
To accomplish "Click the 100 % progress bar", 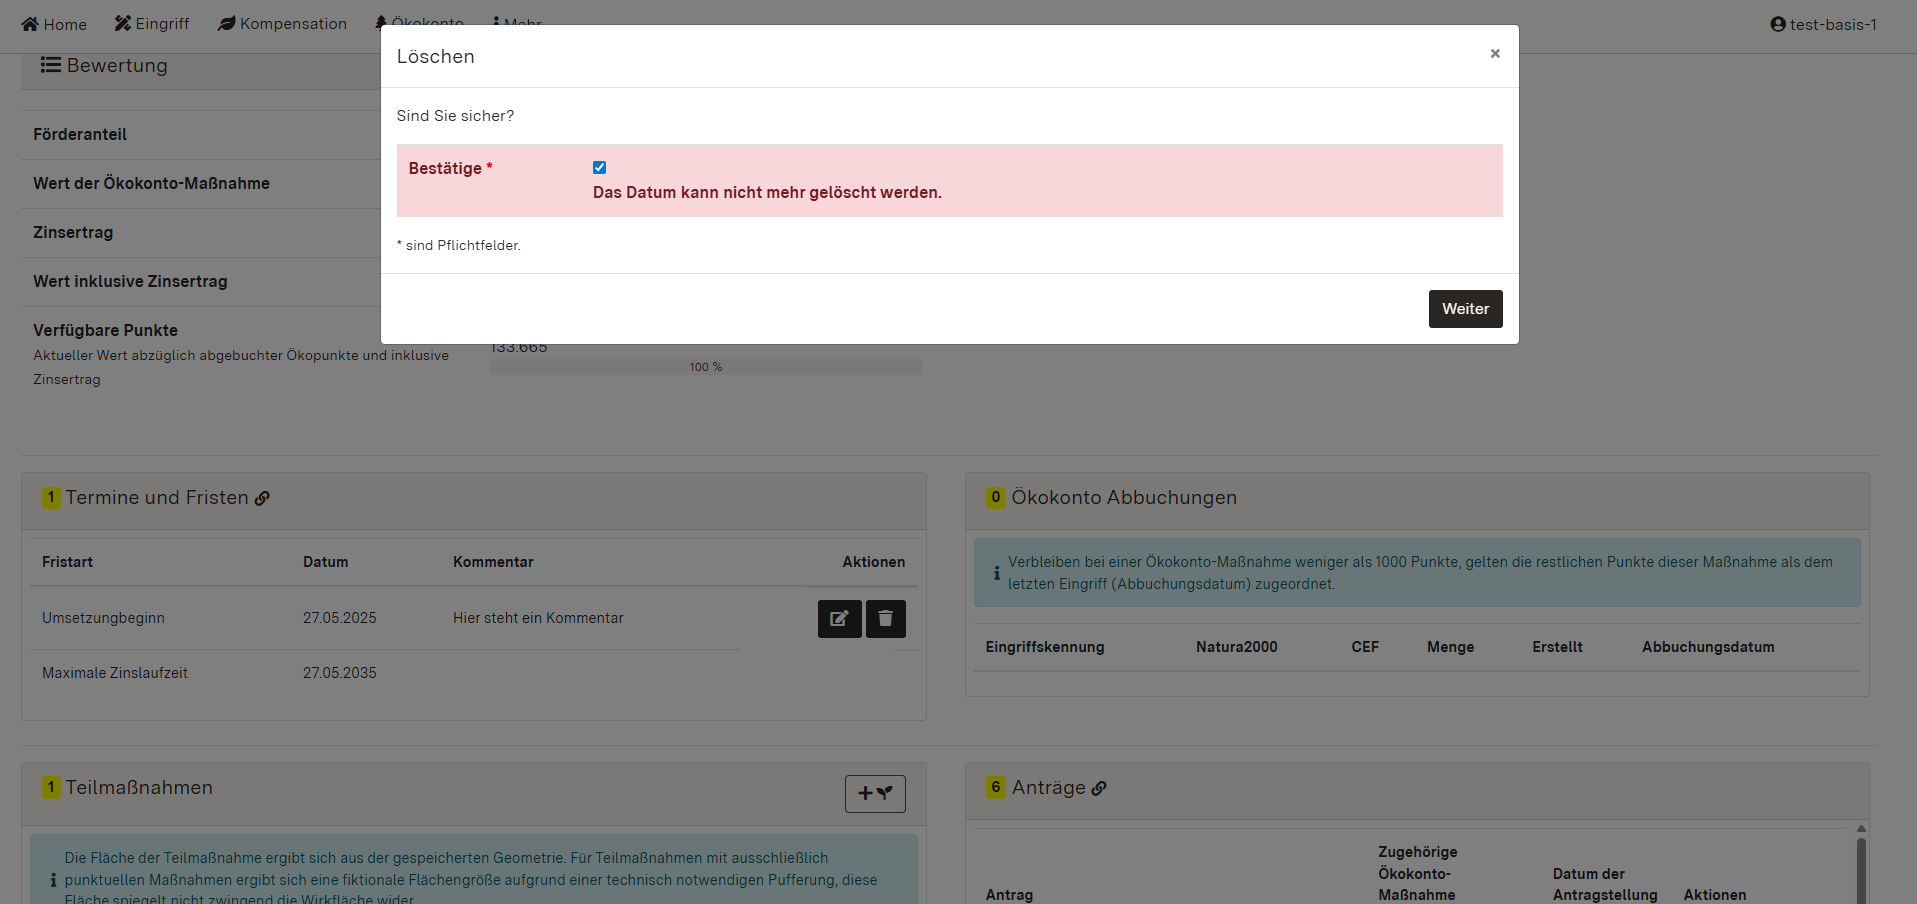I will 705,367.
